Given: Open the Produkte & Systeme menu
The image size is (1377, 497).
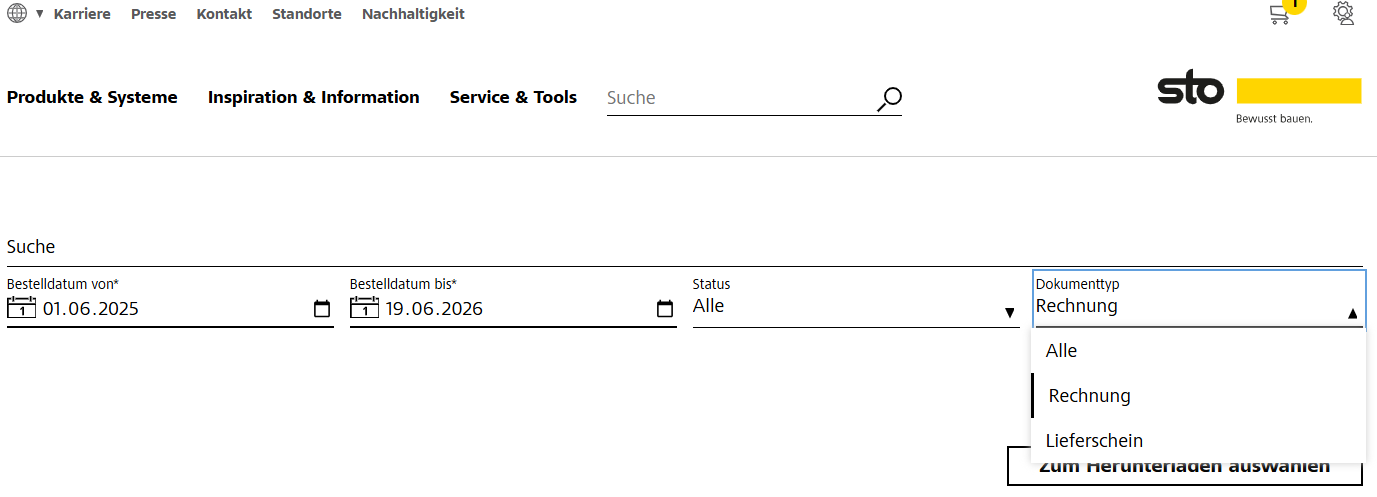Looking at the screenshot, I should pyautogui.click(x=92, y=97).
